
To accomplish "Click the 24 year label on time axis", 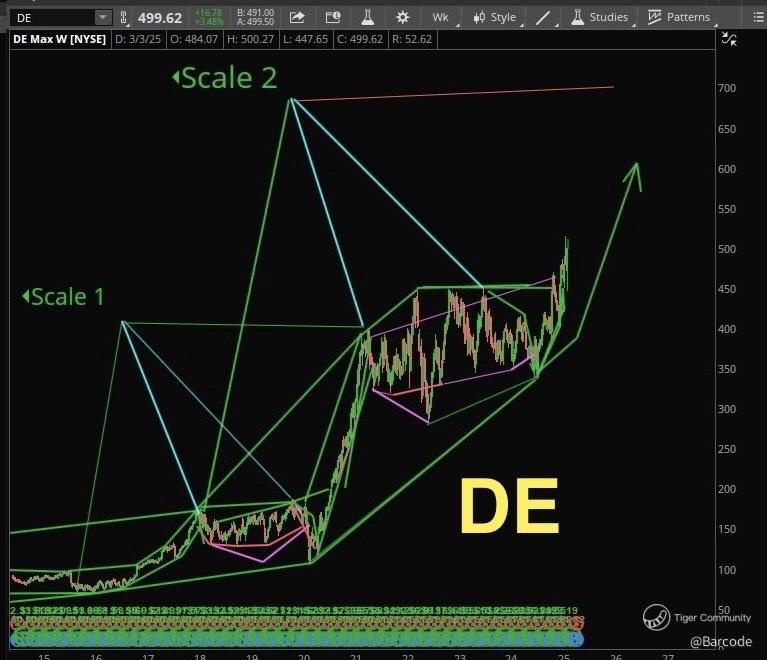I will (511, 656).
